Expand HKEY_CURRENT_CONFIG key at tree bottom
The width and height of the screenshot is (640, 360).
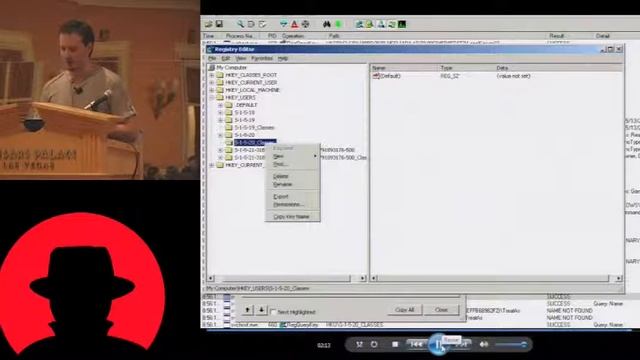tap(212, 165)
